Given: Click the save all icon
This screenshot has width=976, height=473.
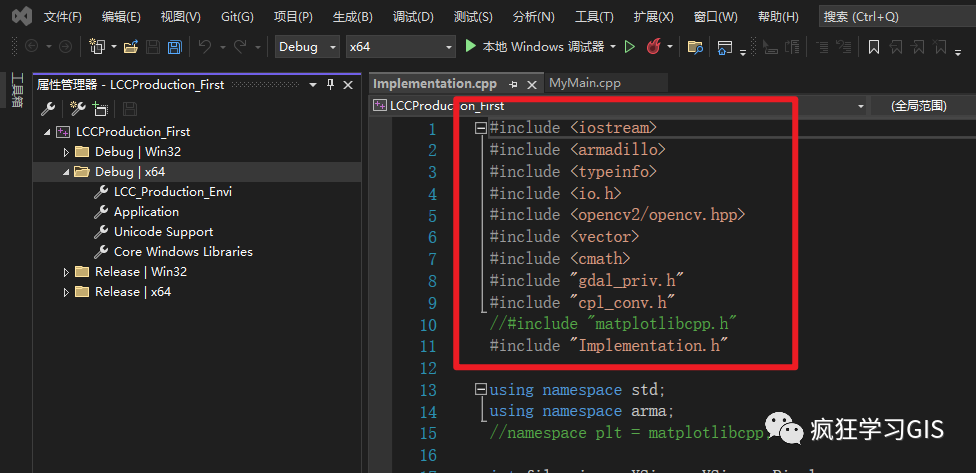Looking at the screenshot, I should coord(174,47).
